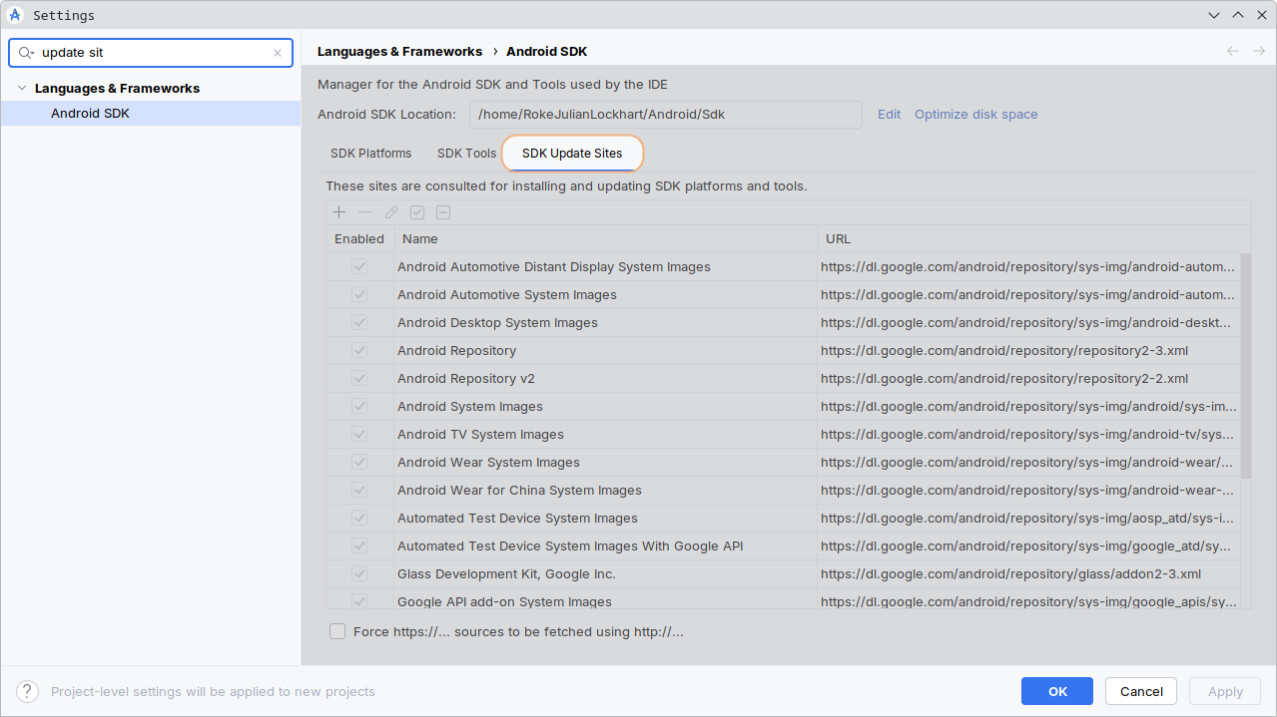Click the update sites list scrollbar
Image resolution: width=1277 pixels, height=717 pixels.
1245,366
